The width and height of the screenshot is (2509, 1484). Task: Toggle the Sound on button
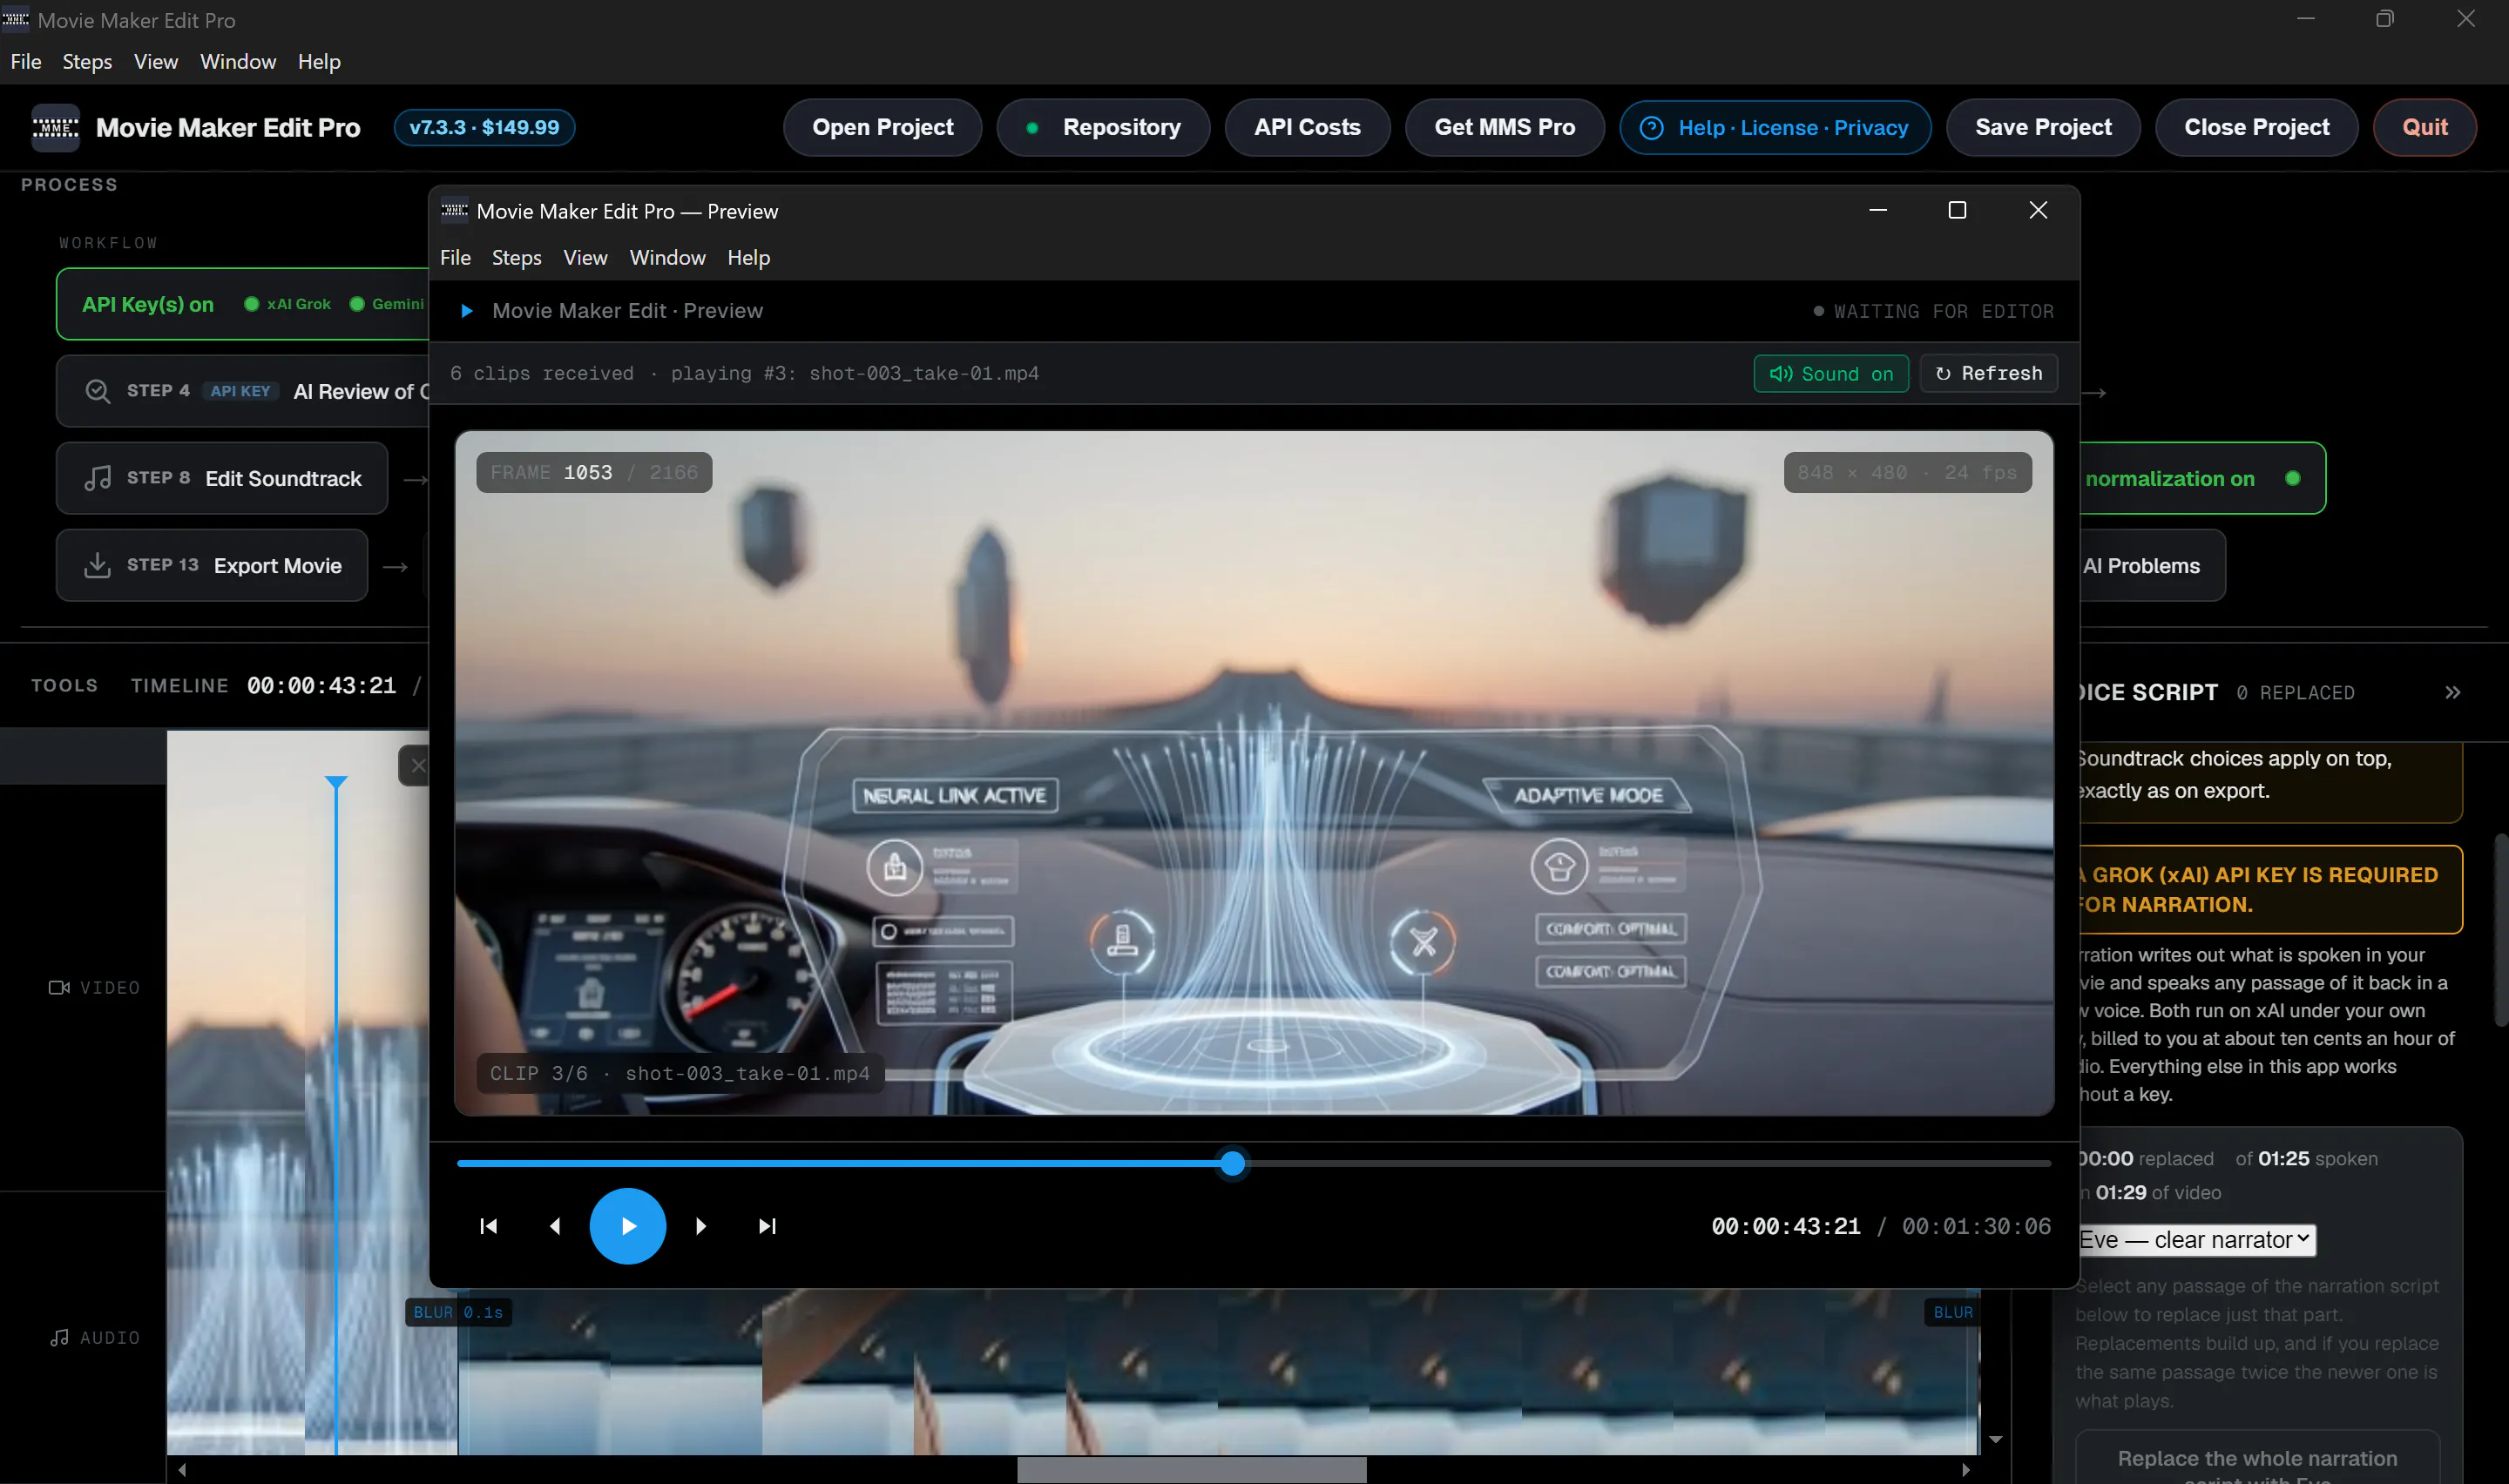click(1830, 373)
